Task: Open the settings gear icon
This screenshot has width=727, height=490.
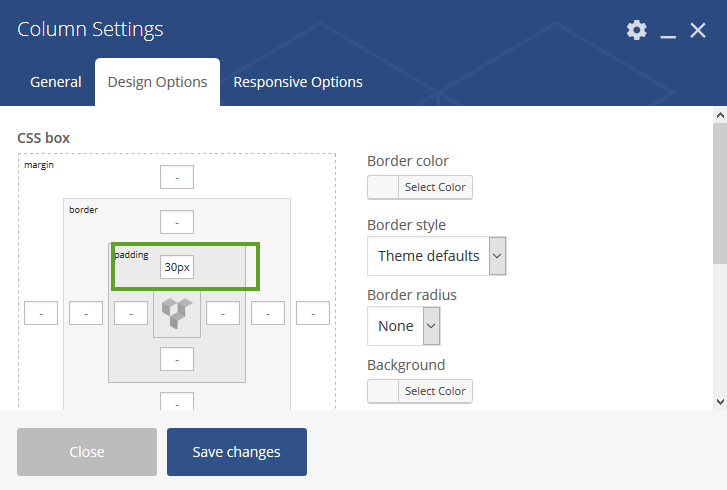Action: coord(637,30)
